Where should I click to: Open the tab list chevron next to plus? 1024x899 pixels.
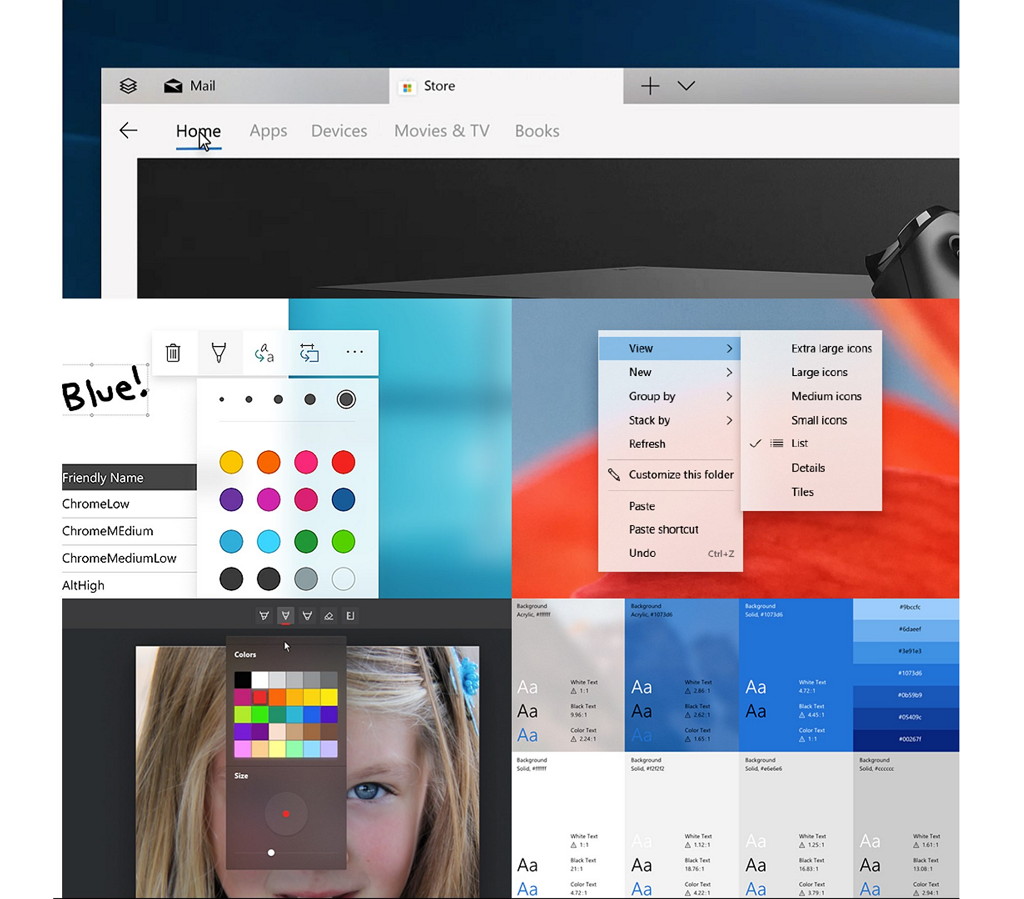coord(686,86)
